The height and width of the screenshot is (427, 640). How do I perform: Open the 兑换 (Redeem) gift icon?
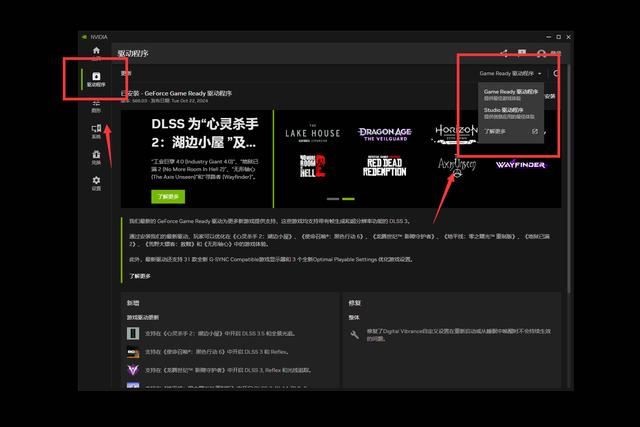[x=96, y=156]
